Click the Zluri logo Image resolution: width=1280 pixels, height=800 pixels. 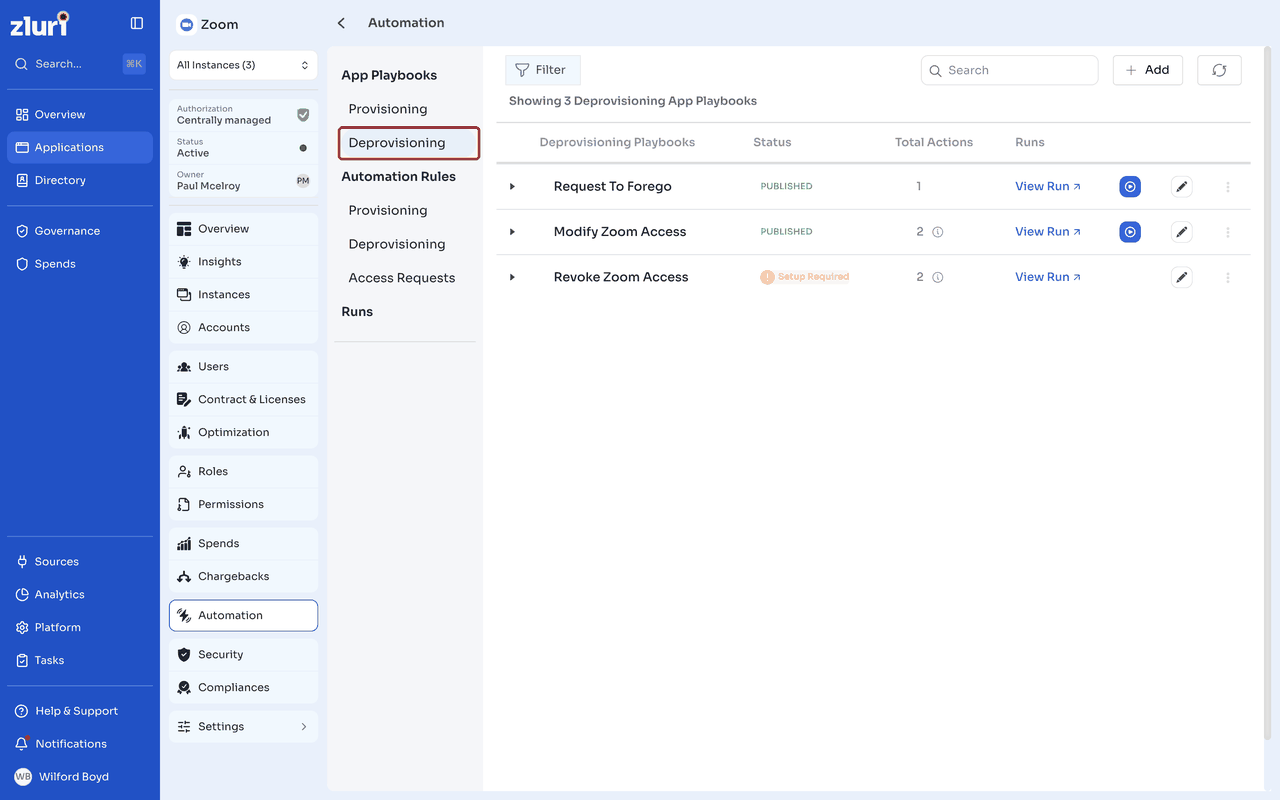tap(40, 24)
